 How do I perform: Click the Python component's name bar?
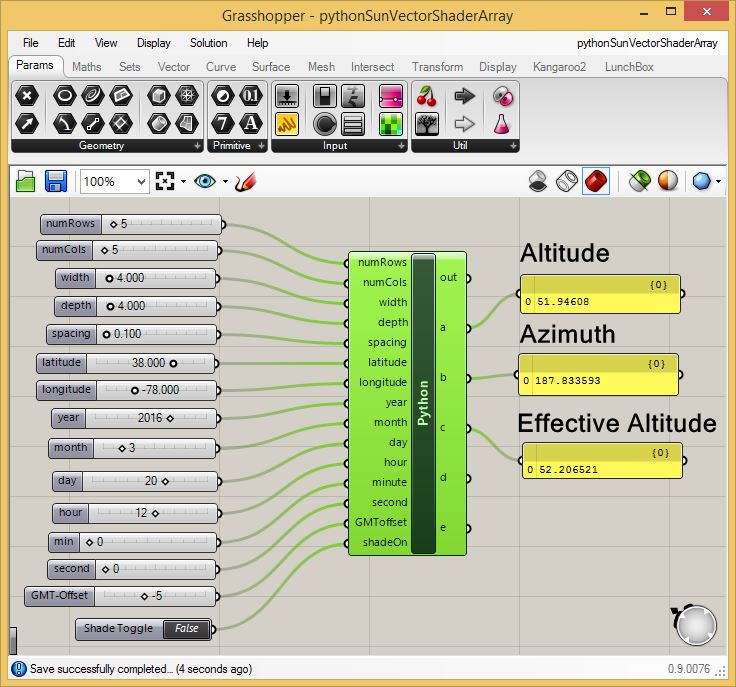tap(423, 404)
